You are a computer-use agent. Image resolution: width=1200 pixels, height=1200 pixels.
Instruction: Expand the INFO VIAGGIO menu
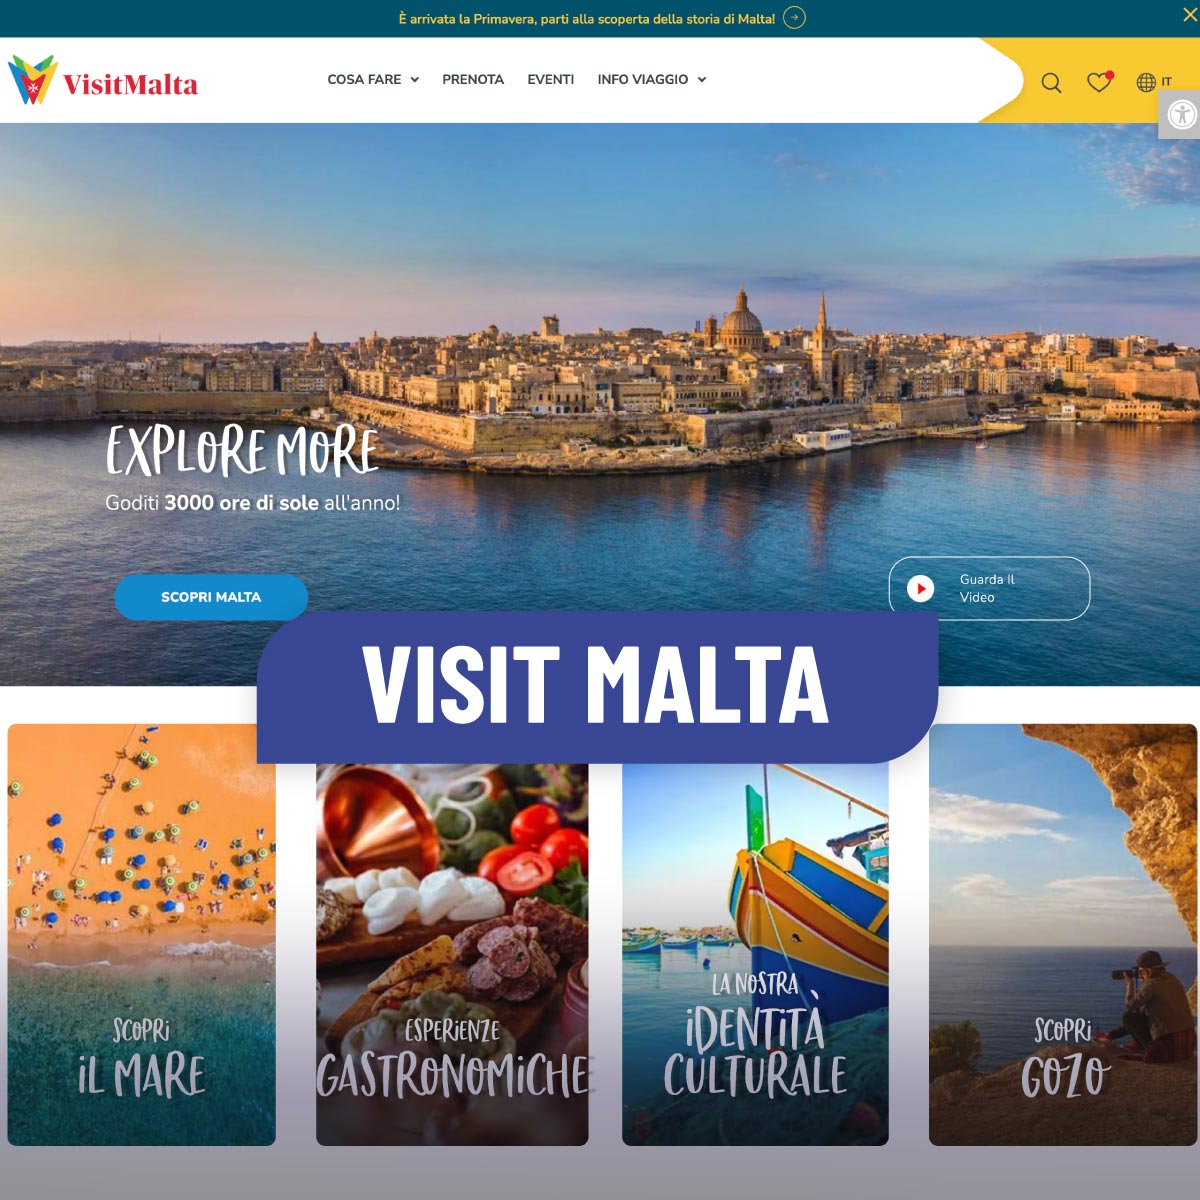pyautogui.click(x=652, y=79)
